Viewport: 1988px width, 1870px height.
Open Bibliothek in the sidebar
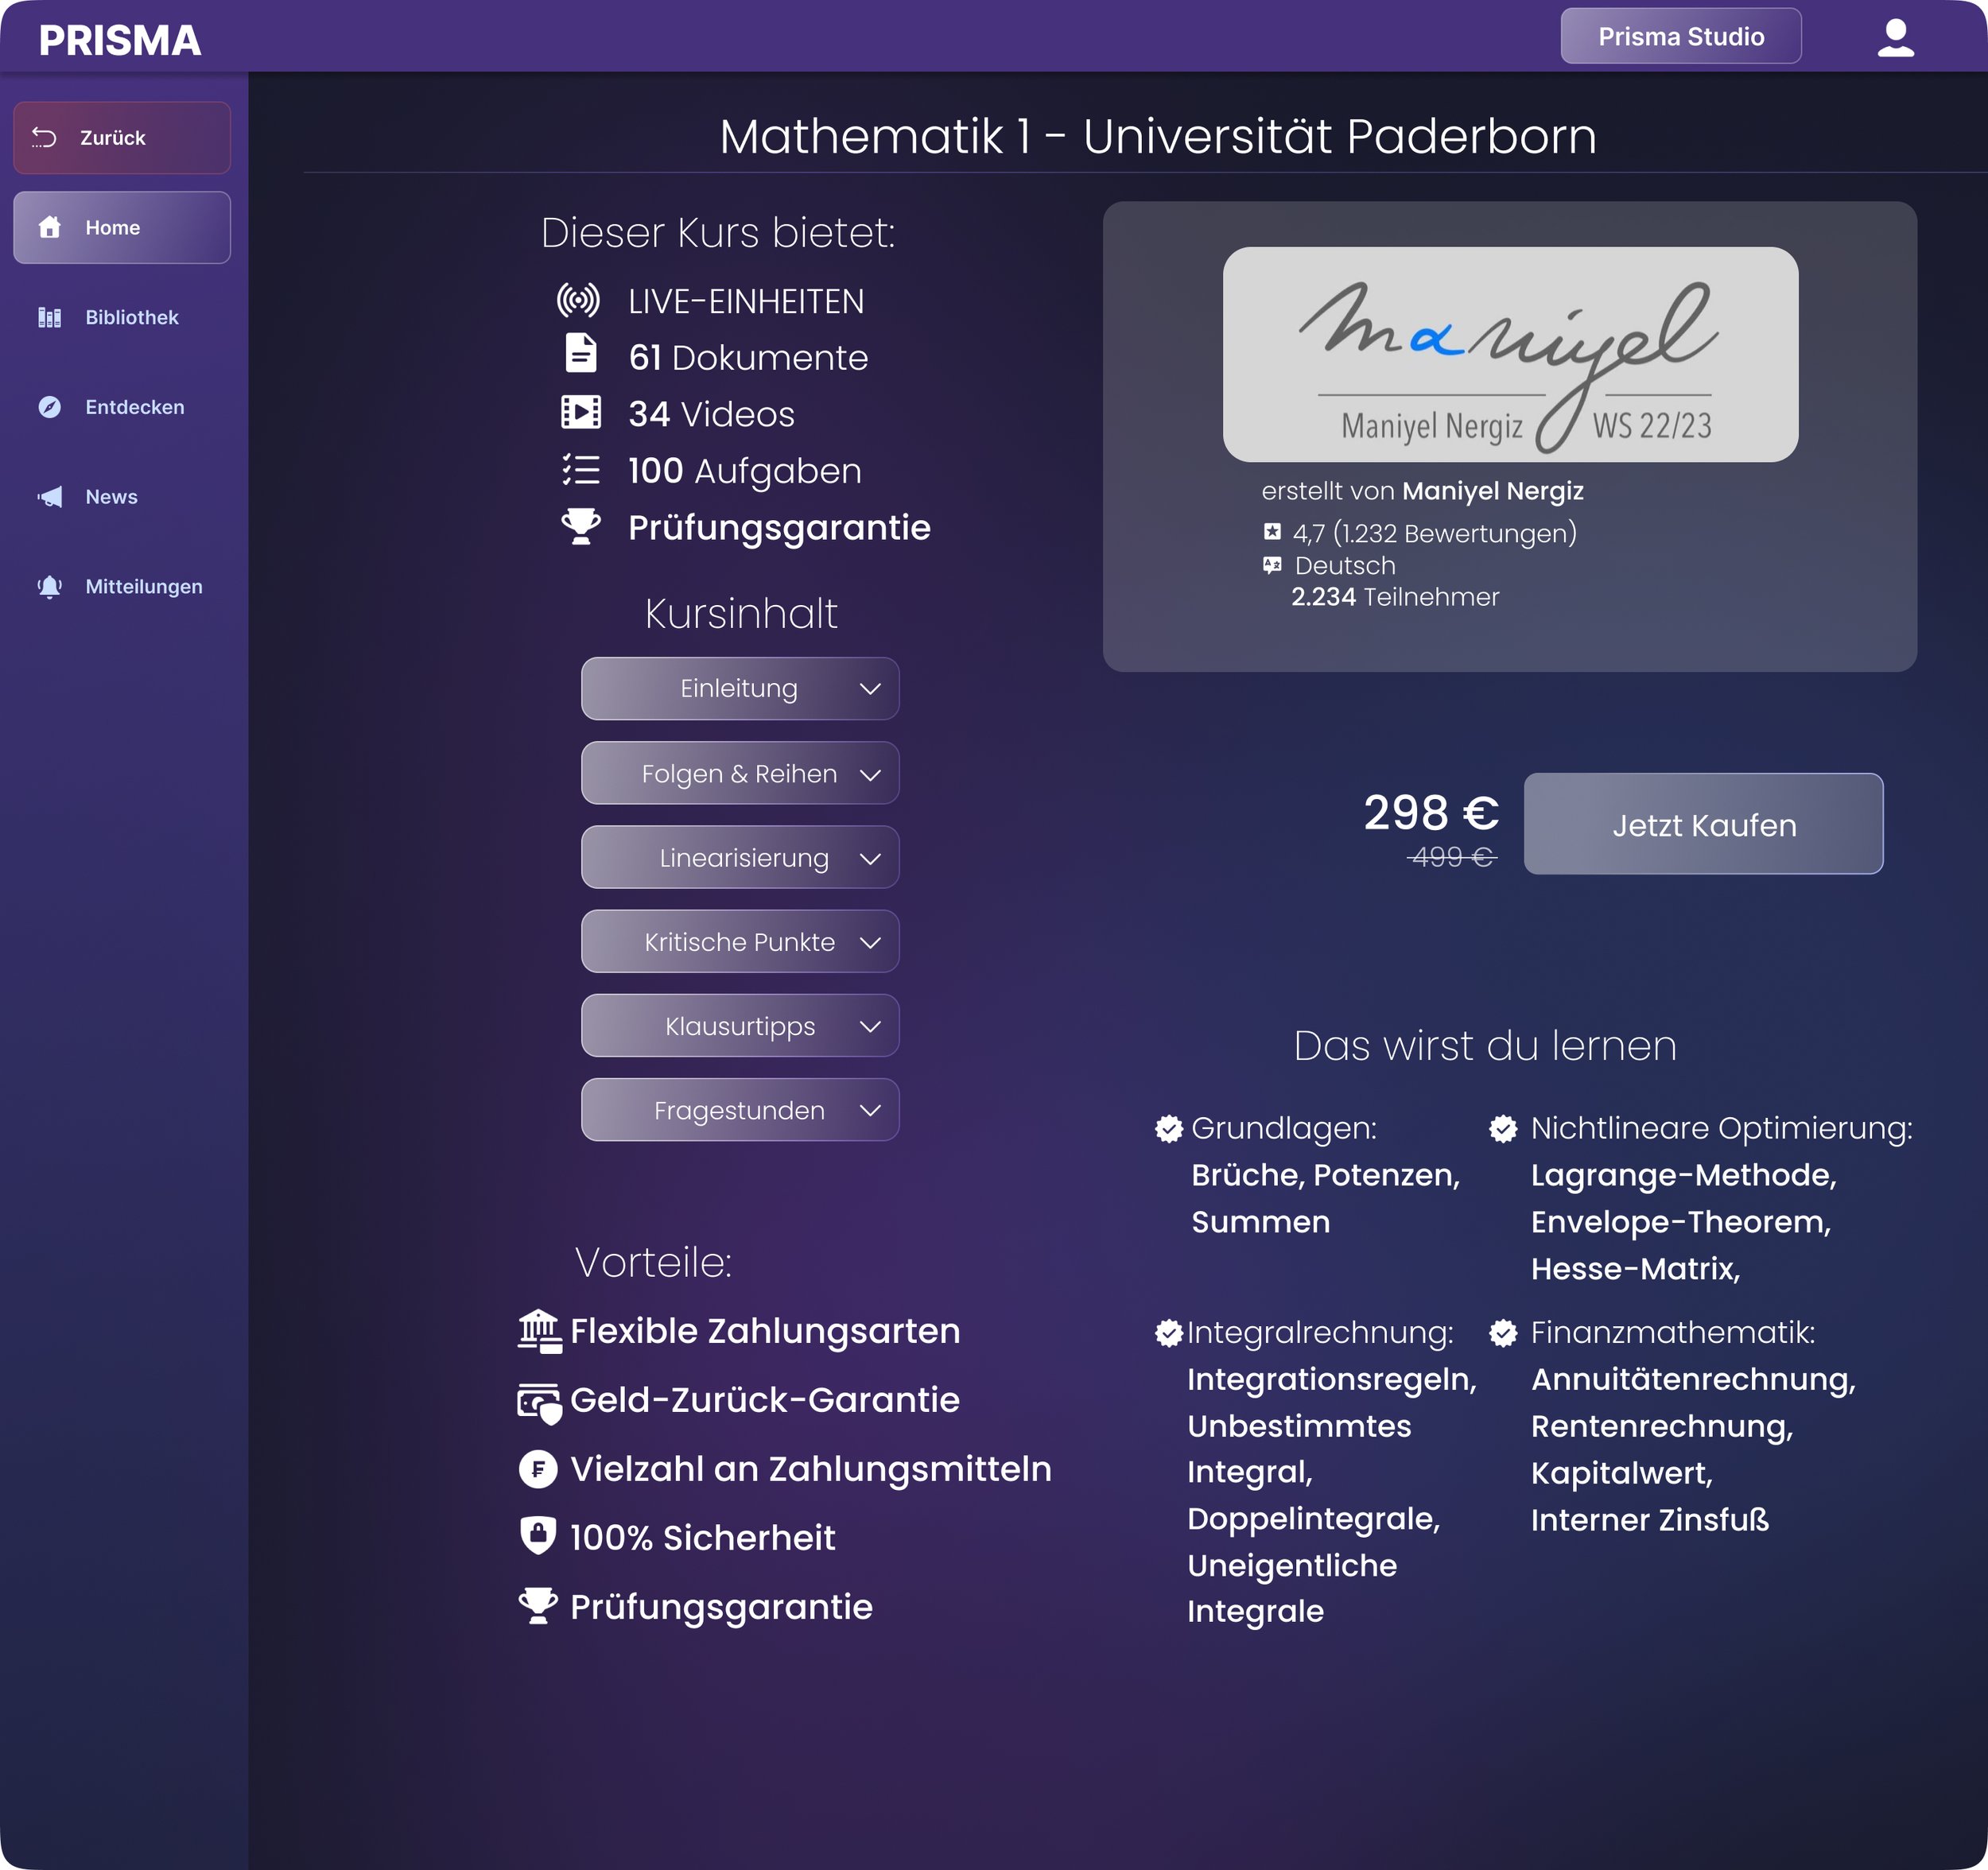point(122,317)
